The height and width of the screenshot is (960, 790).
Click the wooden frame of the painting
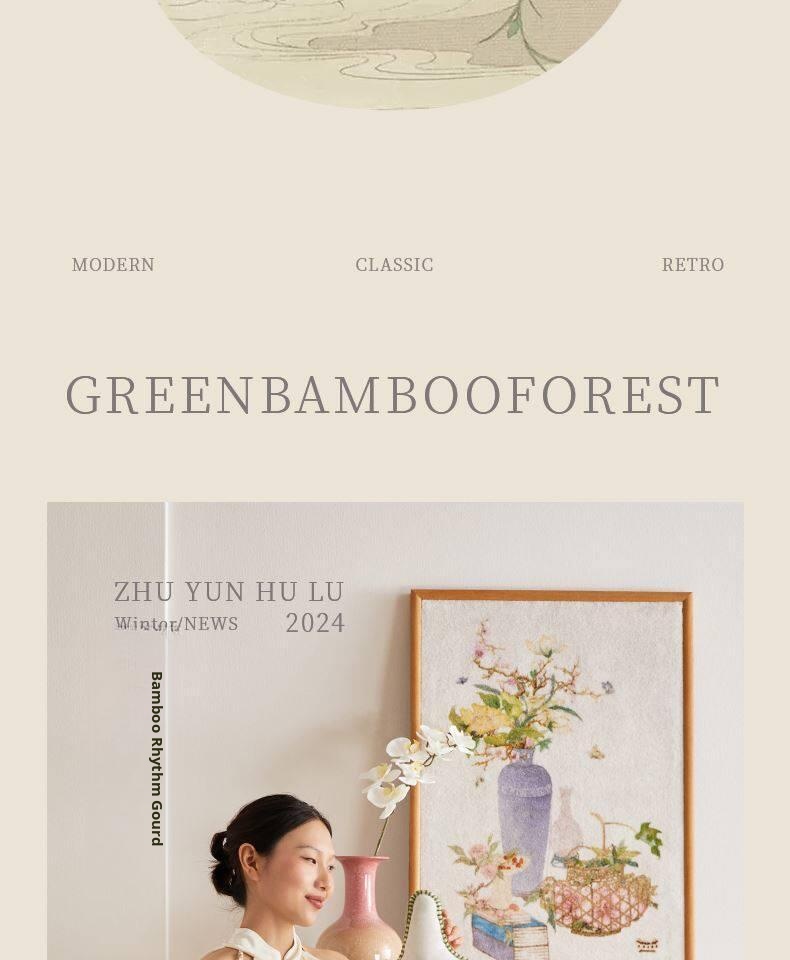pos(551,595)
